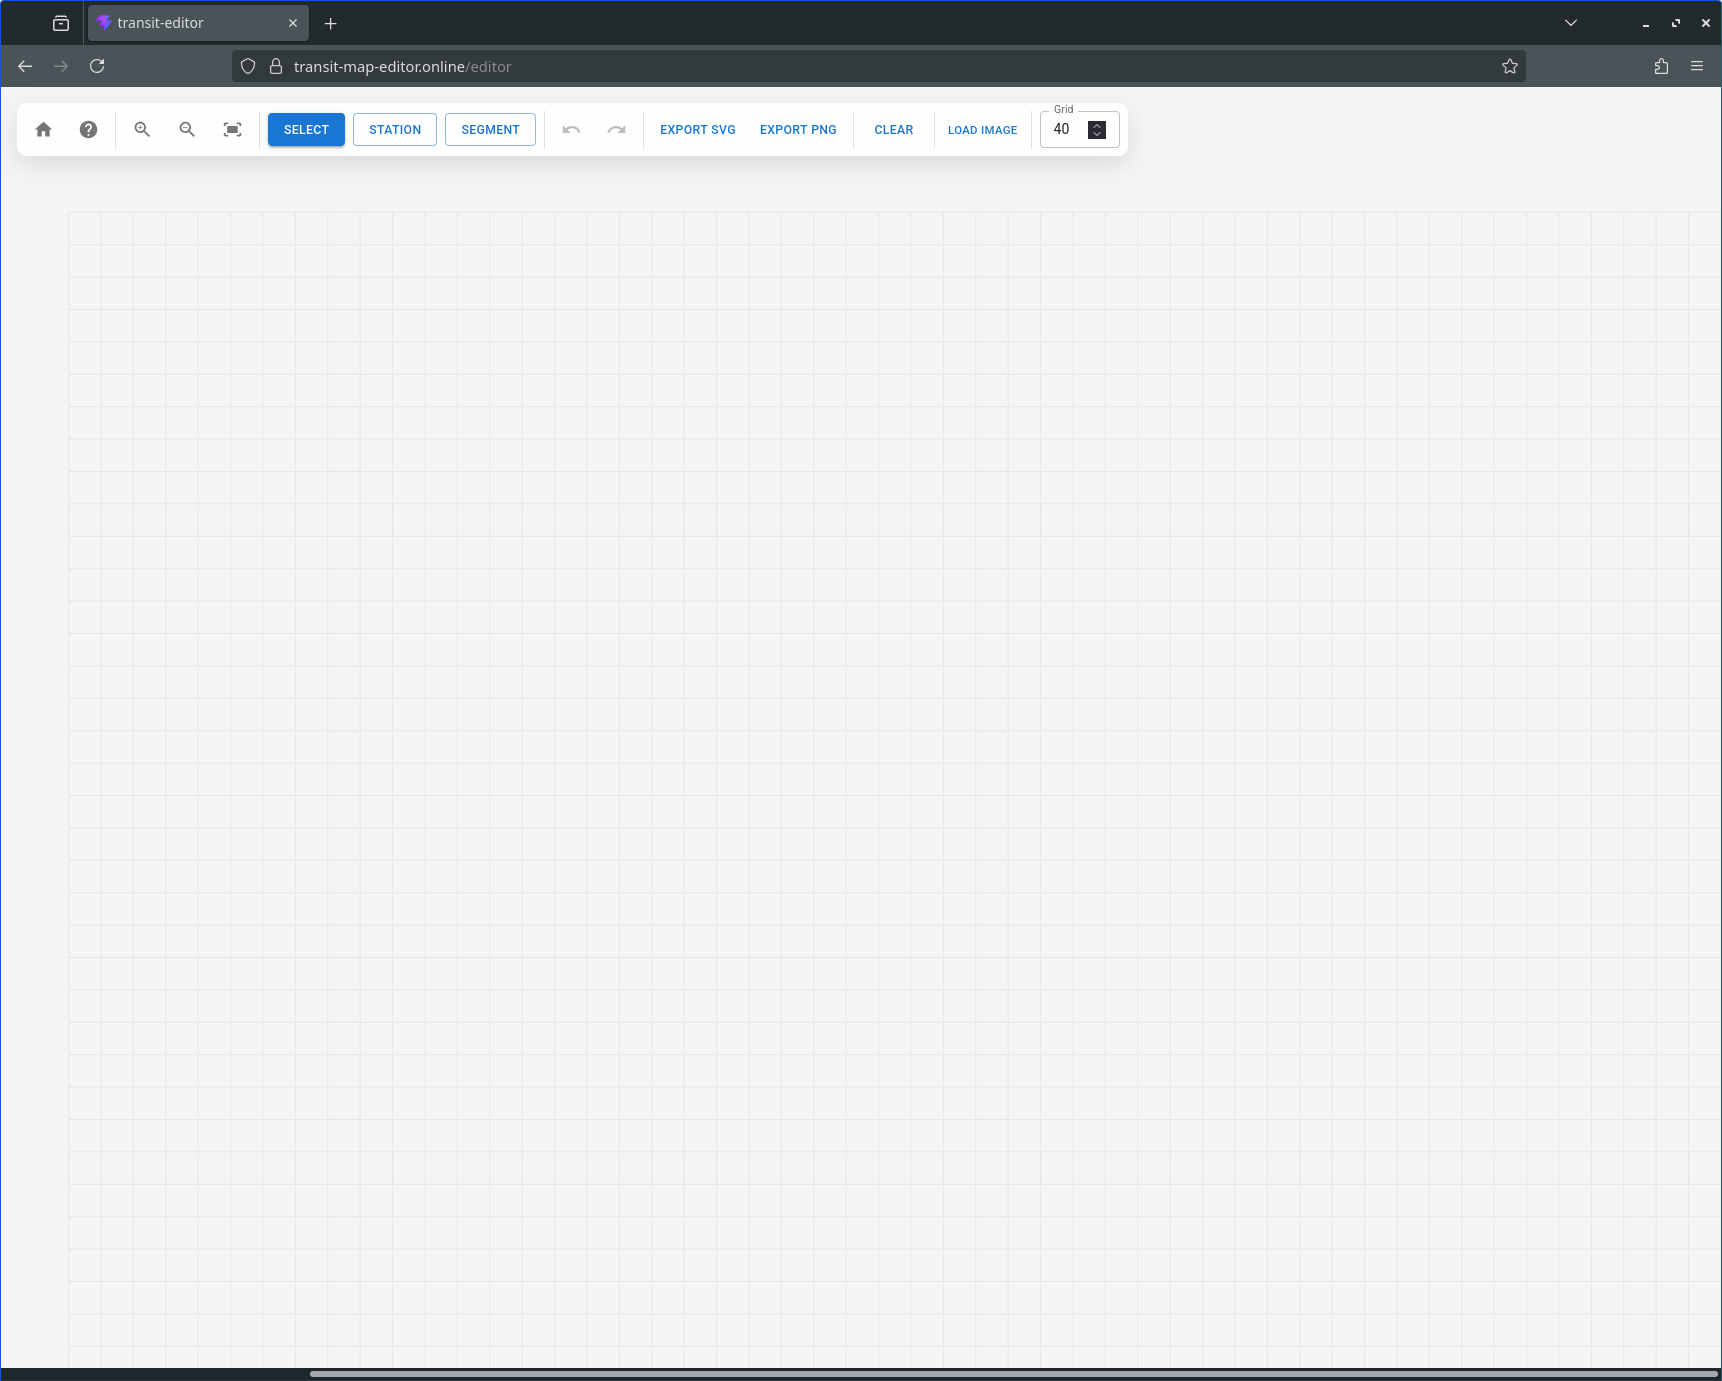Switch to the SEGMENT tool

490,130
